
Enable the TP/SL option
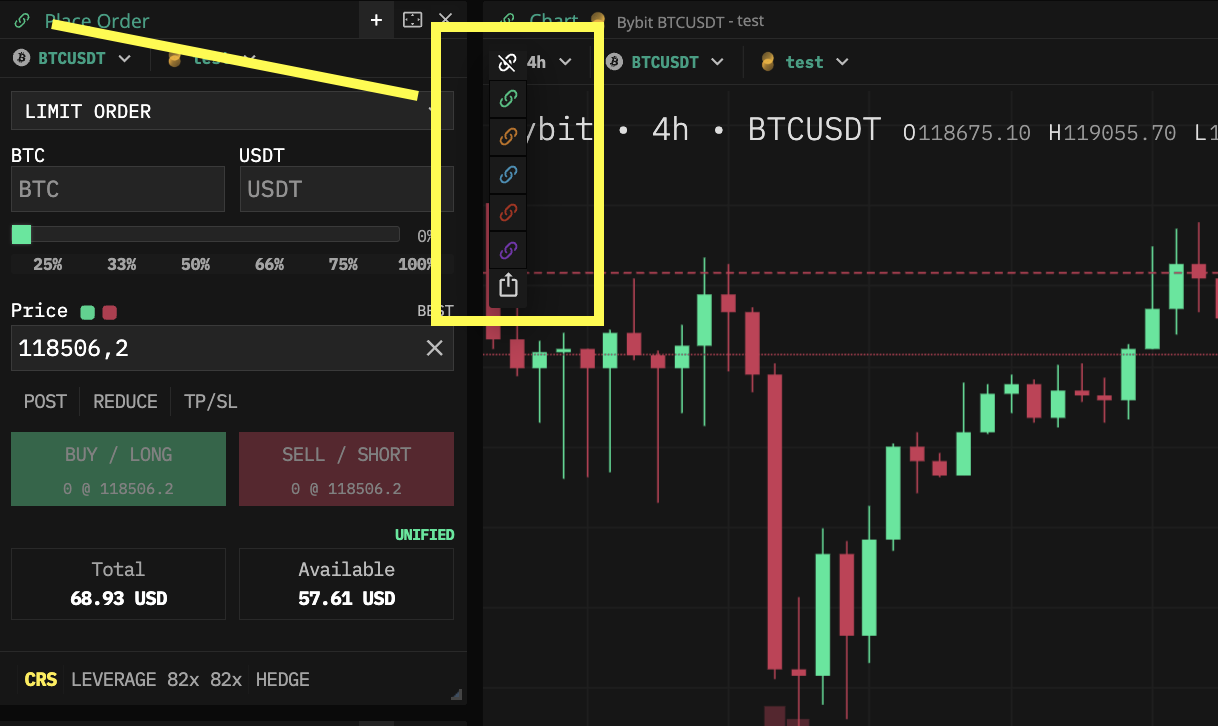tap(210, 401)
